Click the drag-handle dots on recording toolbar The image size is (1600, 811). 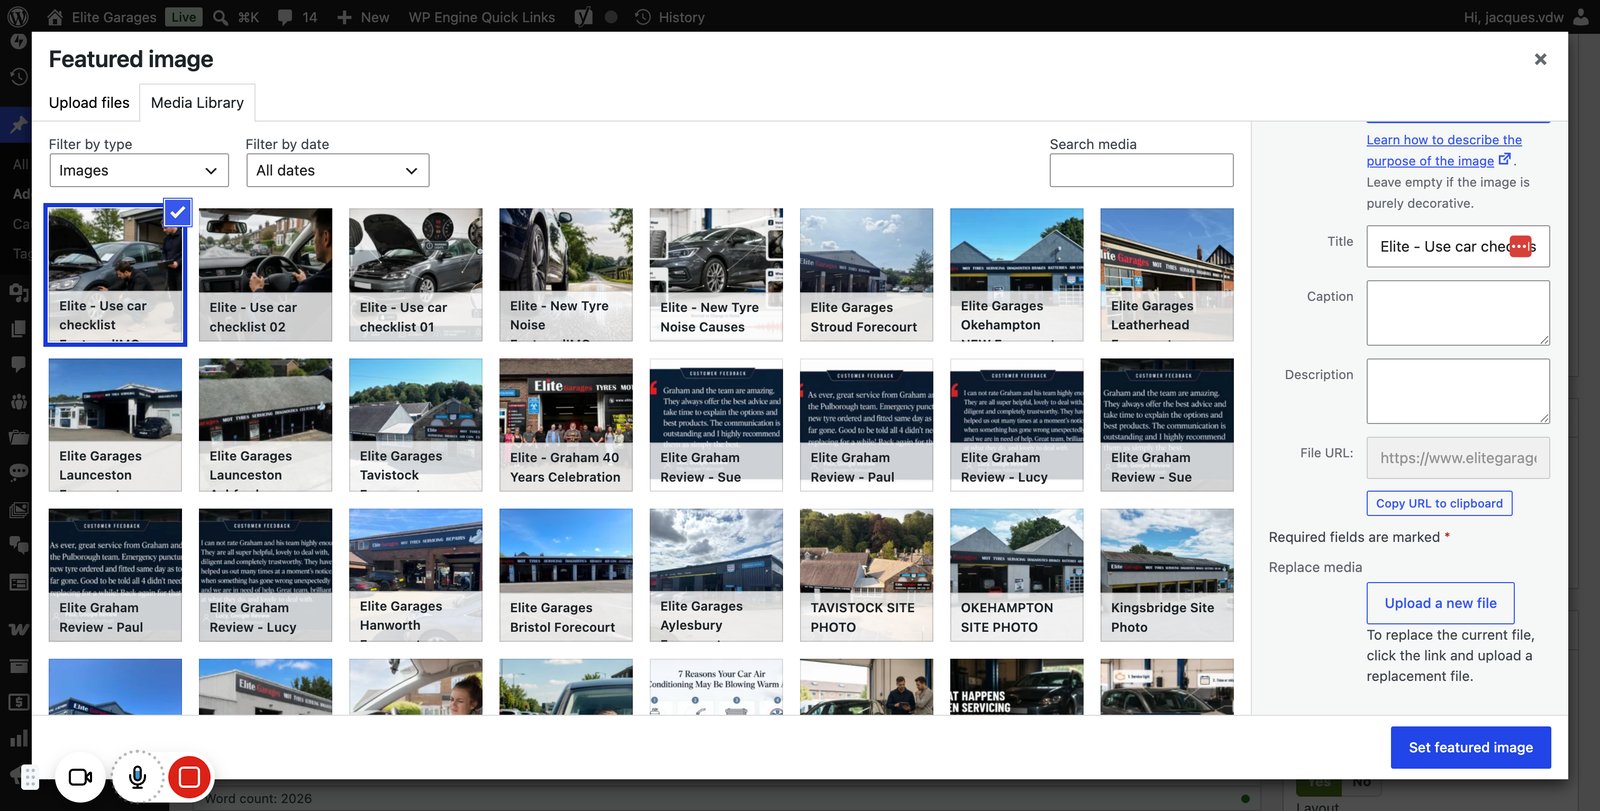30,777
